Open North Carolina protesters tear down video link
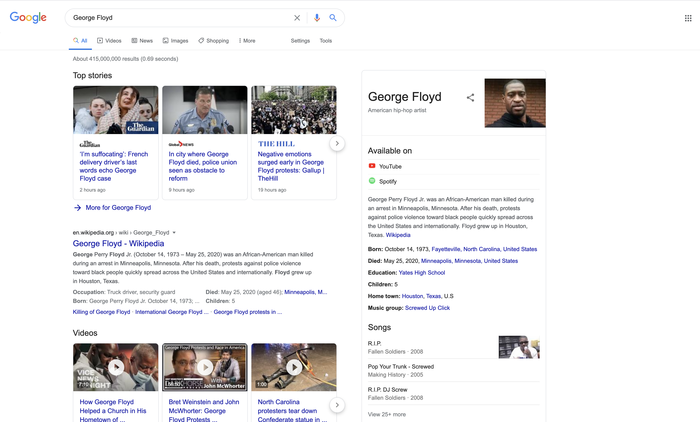This screenshot has height=422, width=700. point(292,411)
